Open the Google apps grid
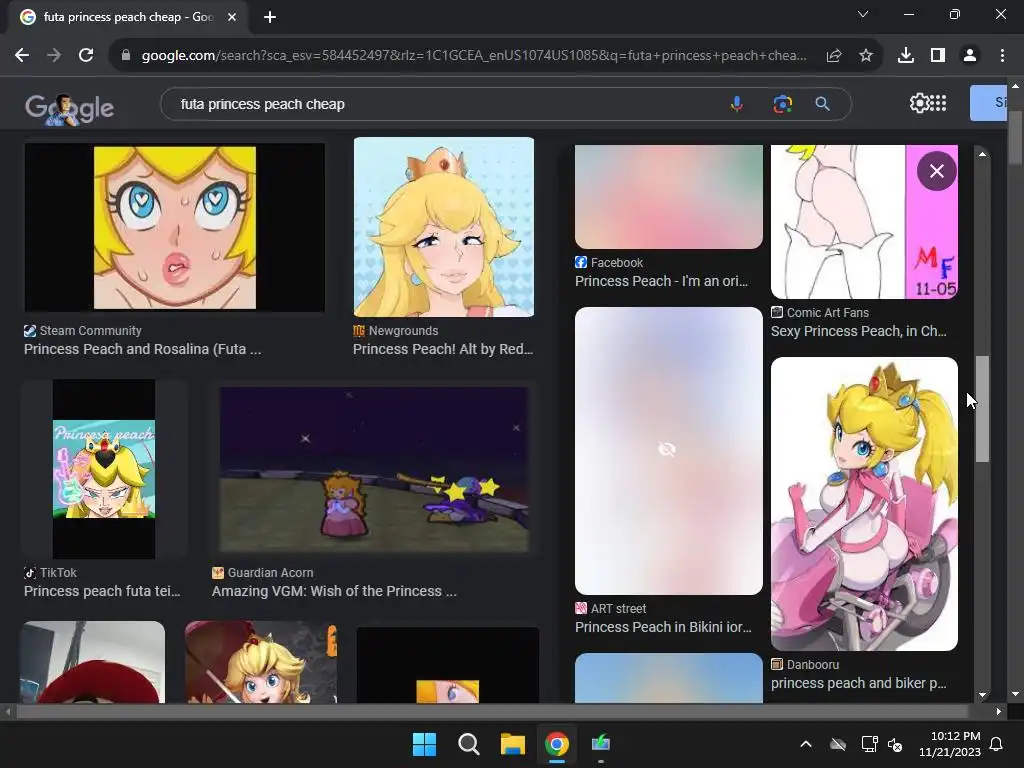 click(x=938, y=103)
